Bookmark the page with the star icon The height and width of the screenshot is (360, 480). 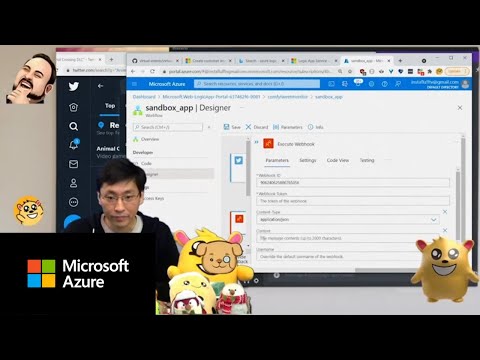click(x=350, y=71)
